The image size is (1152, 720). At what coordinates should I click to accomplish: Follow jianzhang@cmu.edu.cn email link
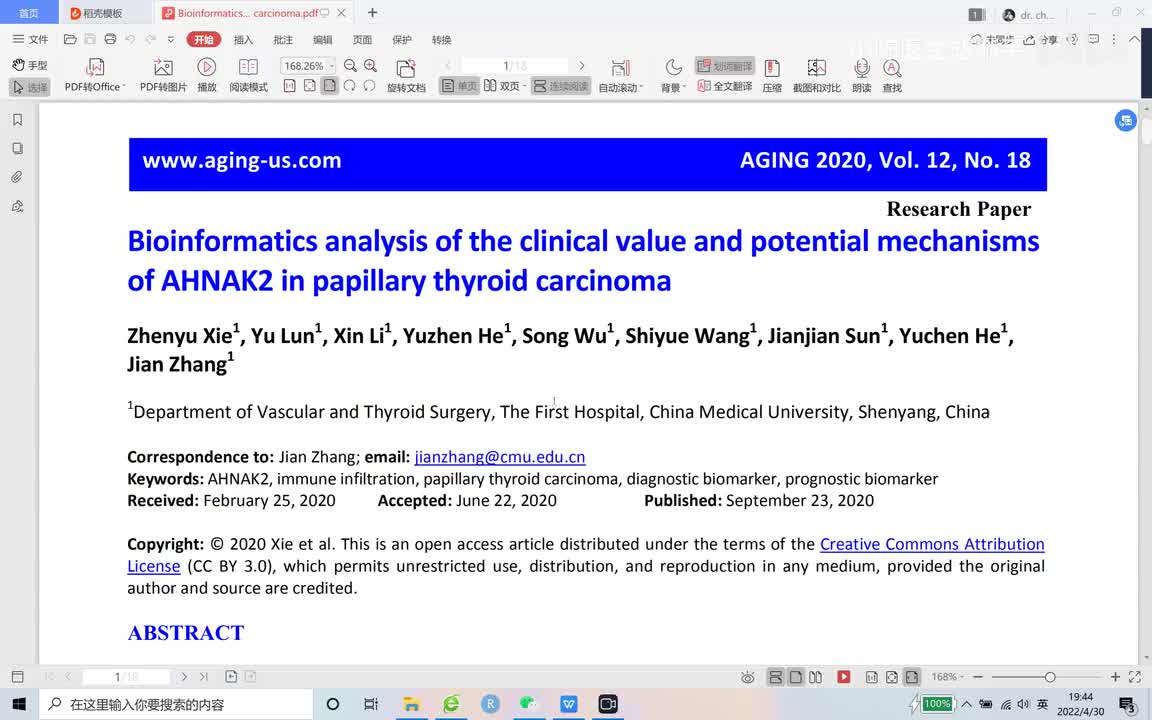pos(500,457)
